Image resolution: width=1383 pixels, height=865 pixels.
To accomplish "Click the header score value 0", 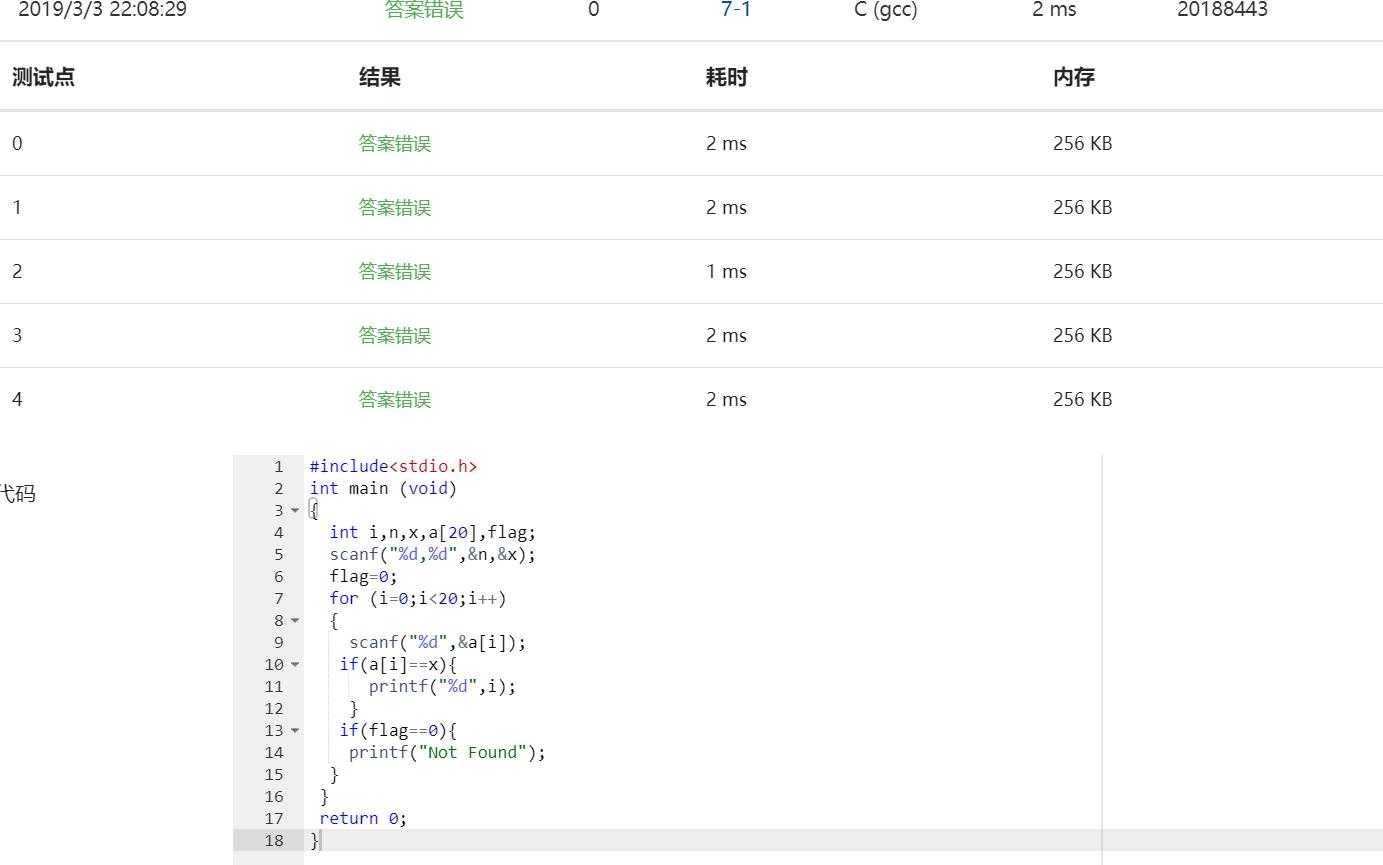I will tap(594, 10).
